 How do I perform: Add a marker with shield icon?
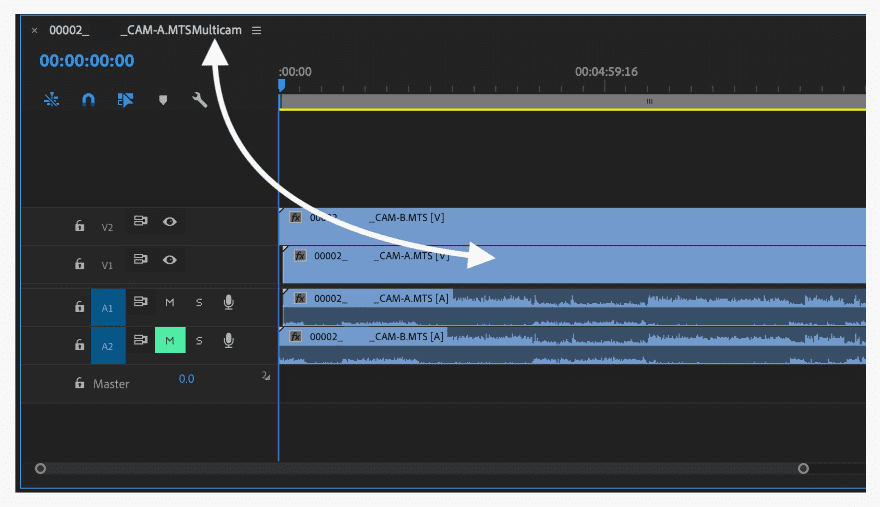click(163, 100)
